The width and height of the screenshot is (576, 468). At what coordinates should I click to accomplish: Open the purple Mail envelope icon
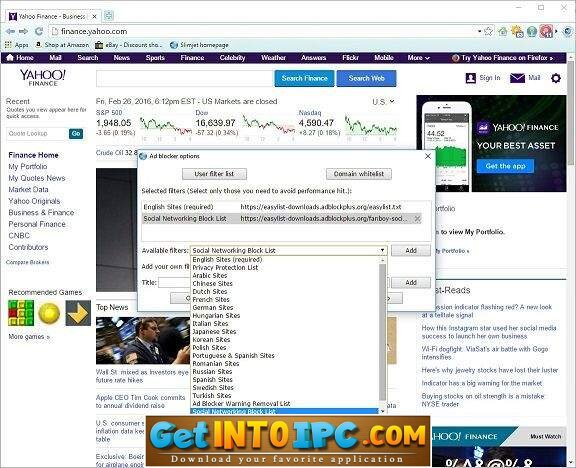point(517,78)
